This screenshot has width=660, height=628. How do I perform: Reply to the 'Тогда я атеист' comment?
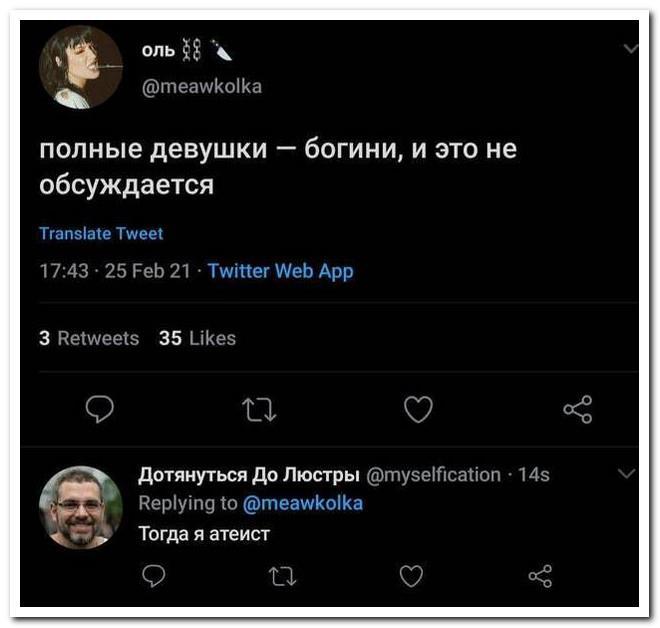pos(154,575)
